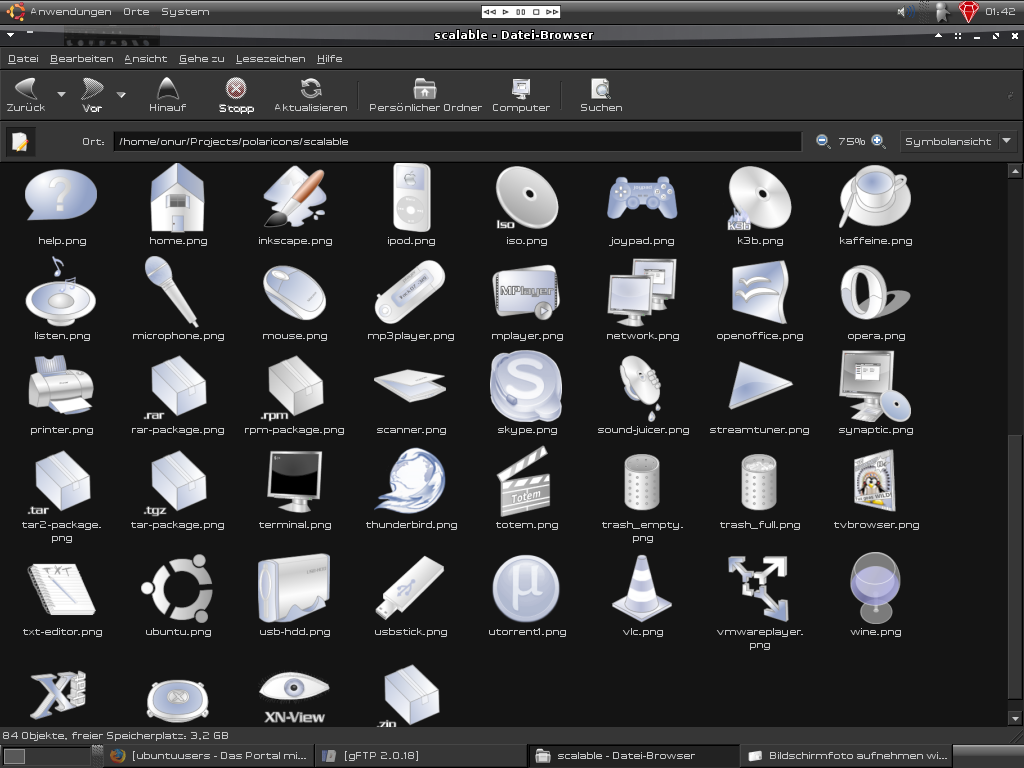The width and height of the screenshot is (1024, 768).
Task: Select the mp3player.png icon
Action: coord(410,291)
